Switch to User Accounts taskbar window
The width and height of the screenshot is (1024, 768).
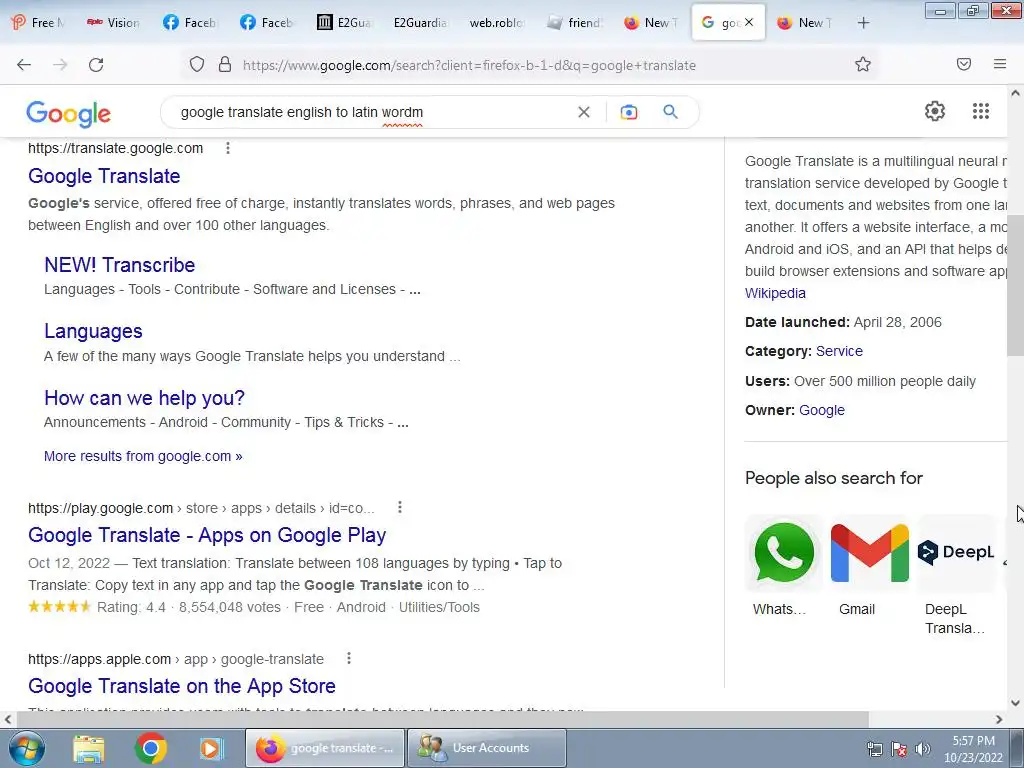pyautogui.click(x=487, y=748)
